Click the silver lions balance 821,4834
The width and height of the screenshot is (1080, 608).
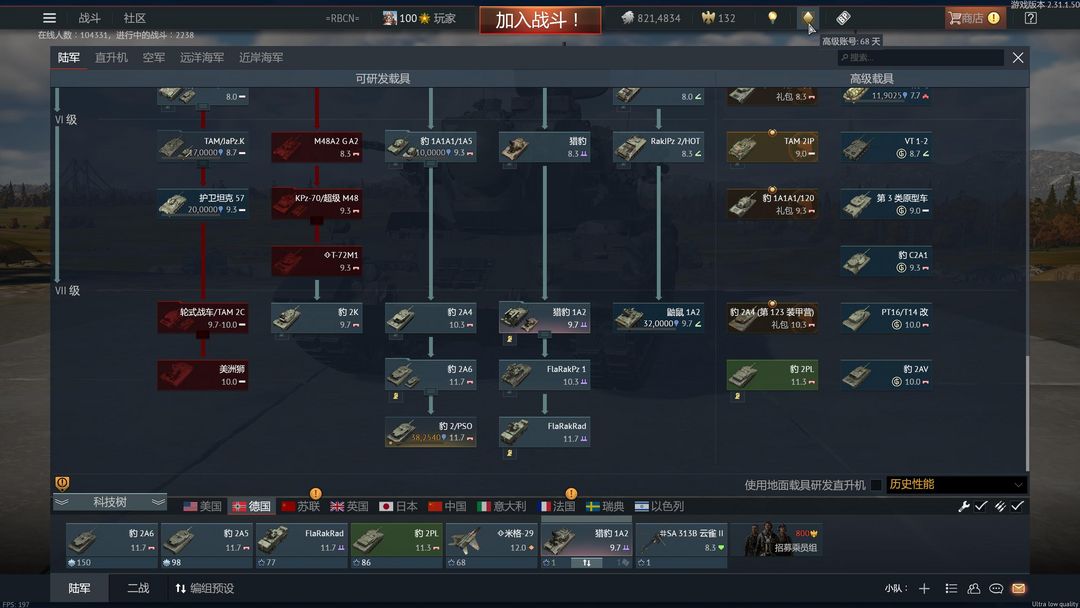[650, 18]
